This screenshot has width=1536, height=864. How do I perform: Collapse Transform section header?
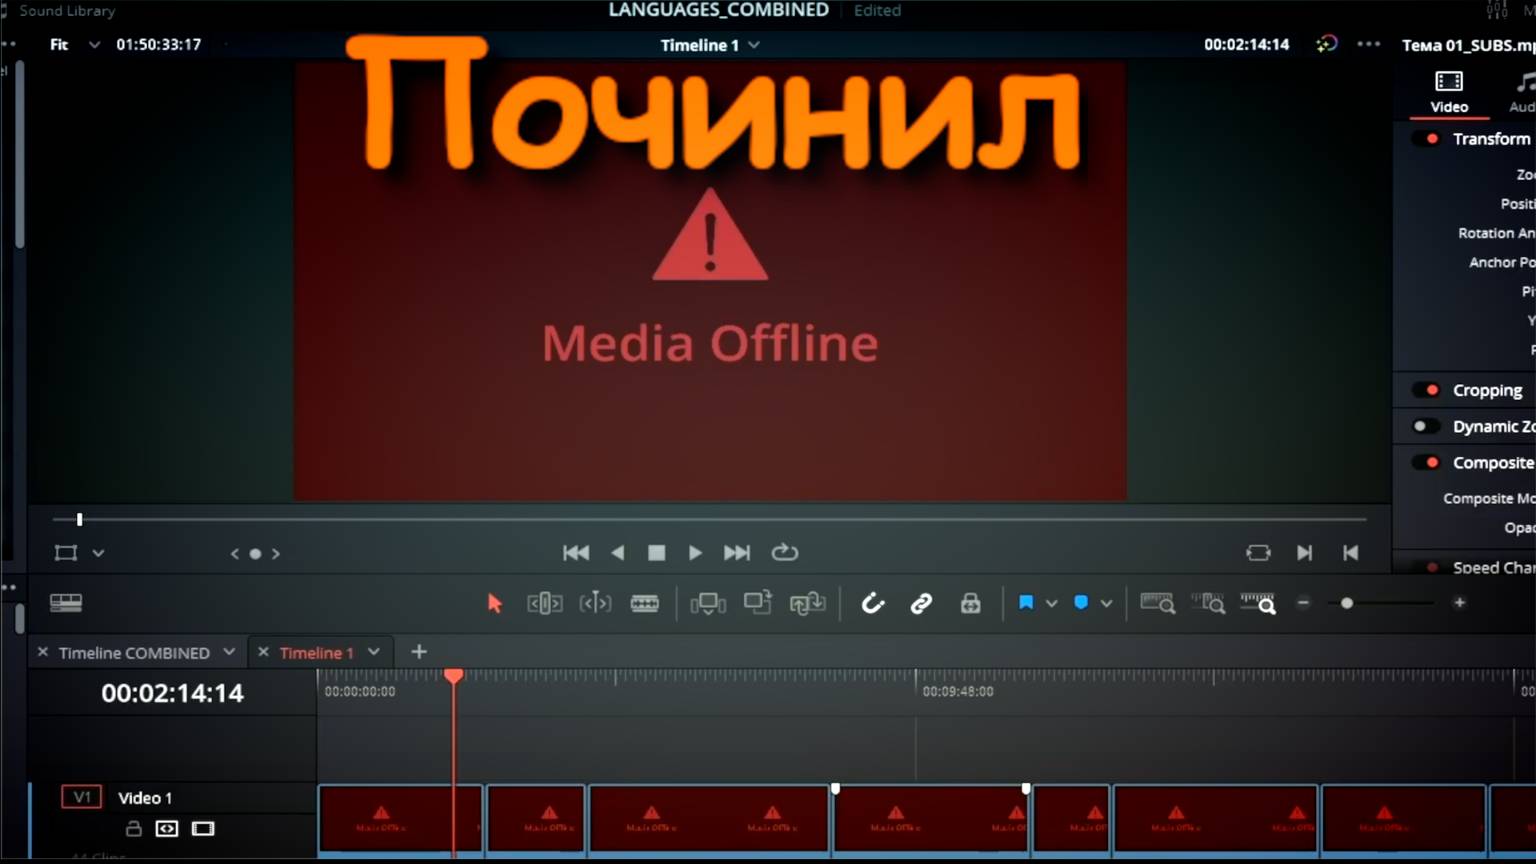pyautogui.click(x=1491, y=139)
